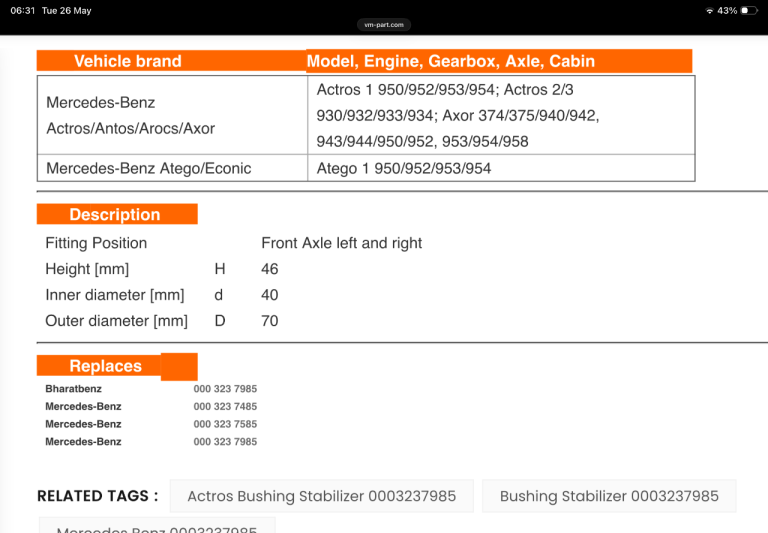Screen dimensions: 768x533
Task: Select the 'Fitting Position' label
Action: [96, 243]
